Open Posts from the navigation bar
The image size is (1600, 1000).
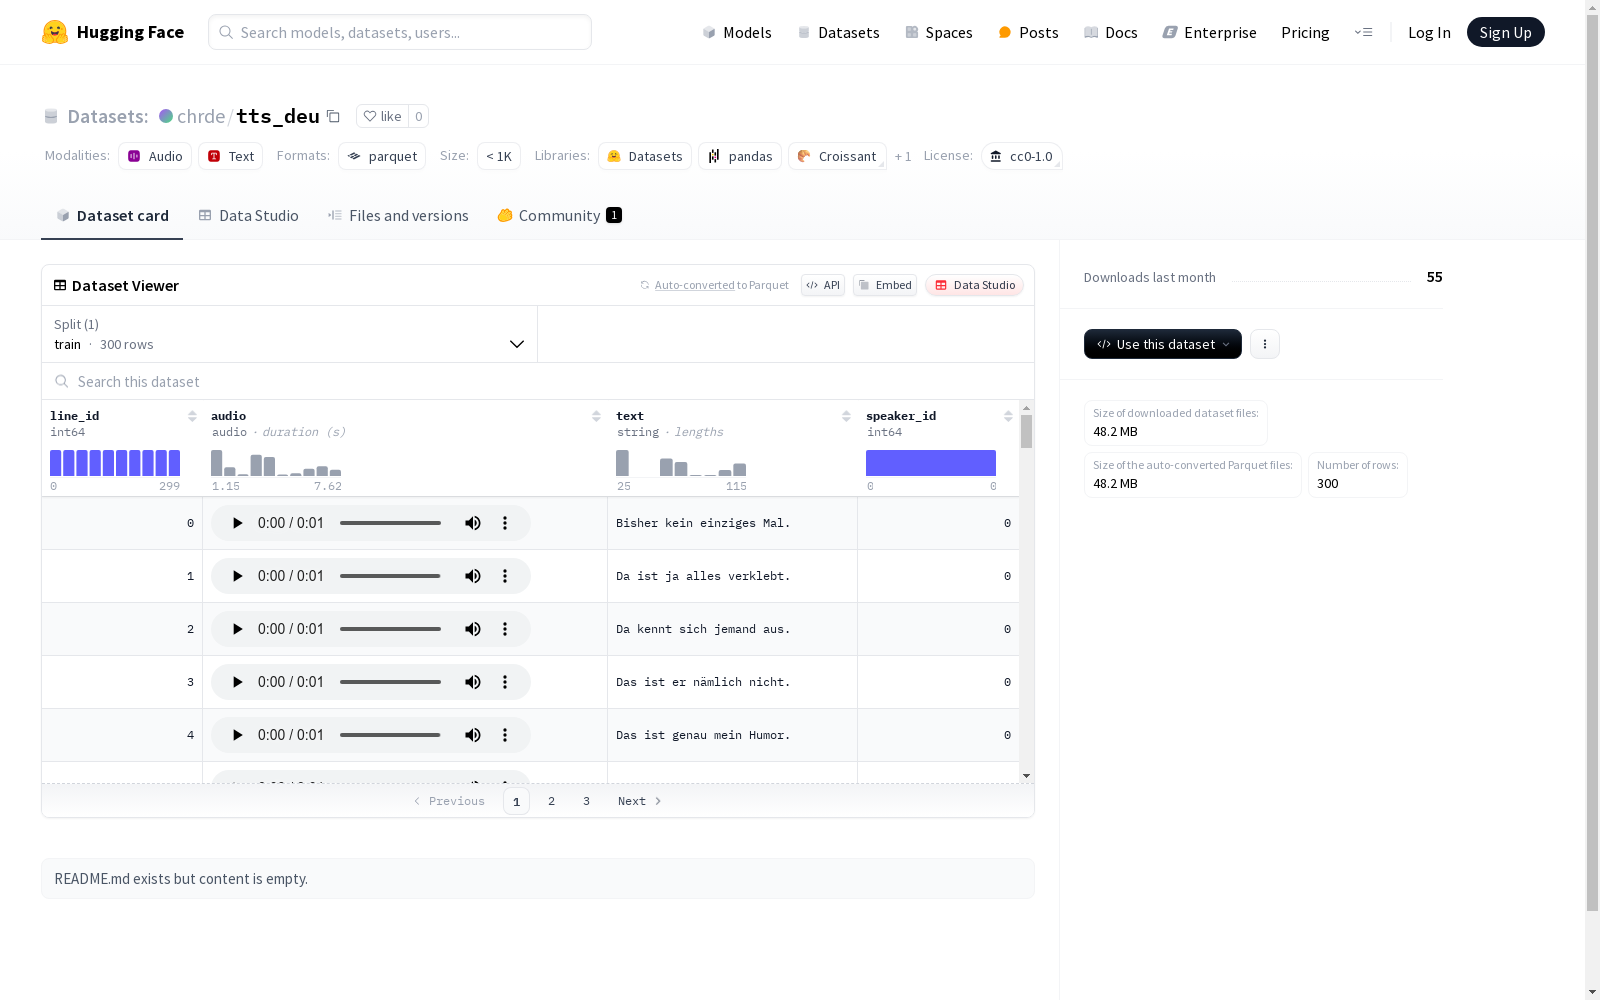[1028, 32]
